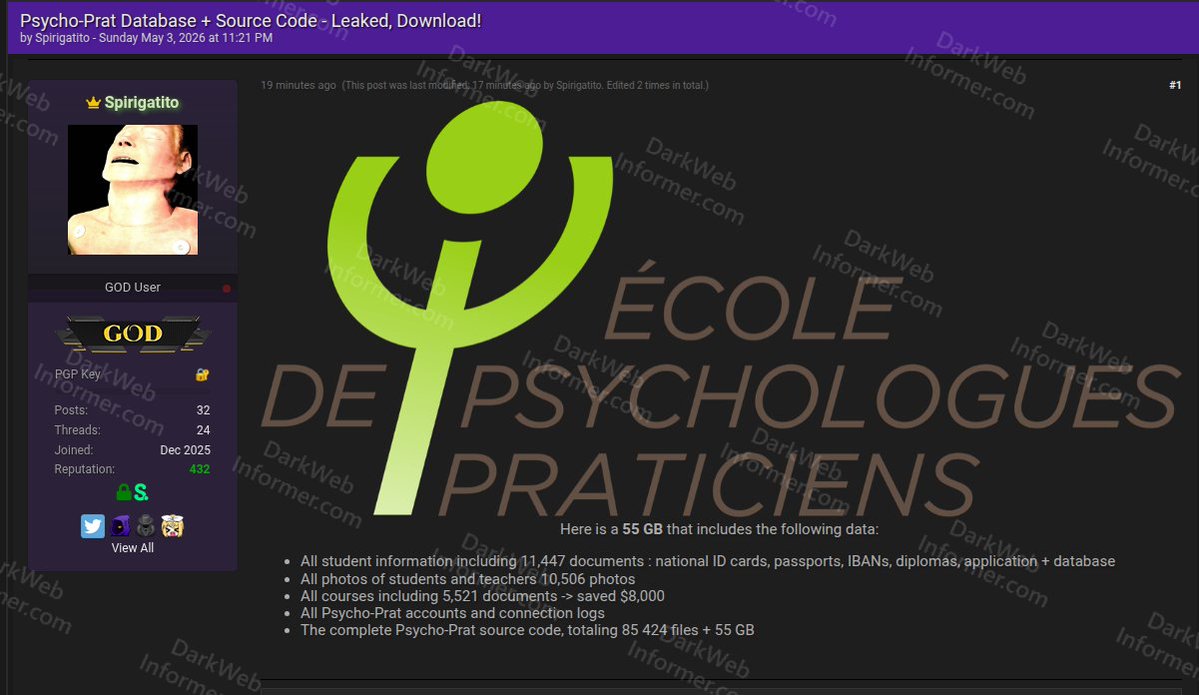This screenshot has width=1199, height=695.
Task: Click the green padlock icon under Reputation
Action: [x=123, y=492]
